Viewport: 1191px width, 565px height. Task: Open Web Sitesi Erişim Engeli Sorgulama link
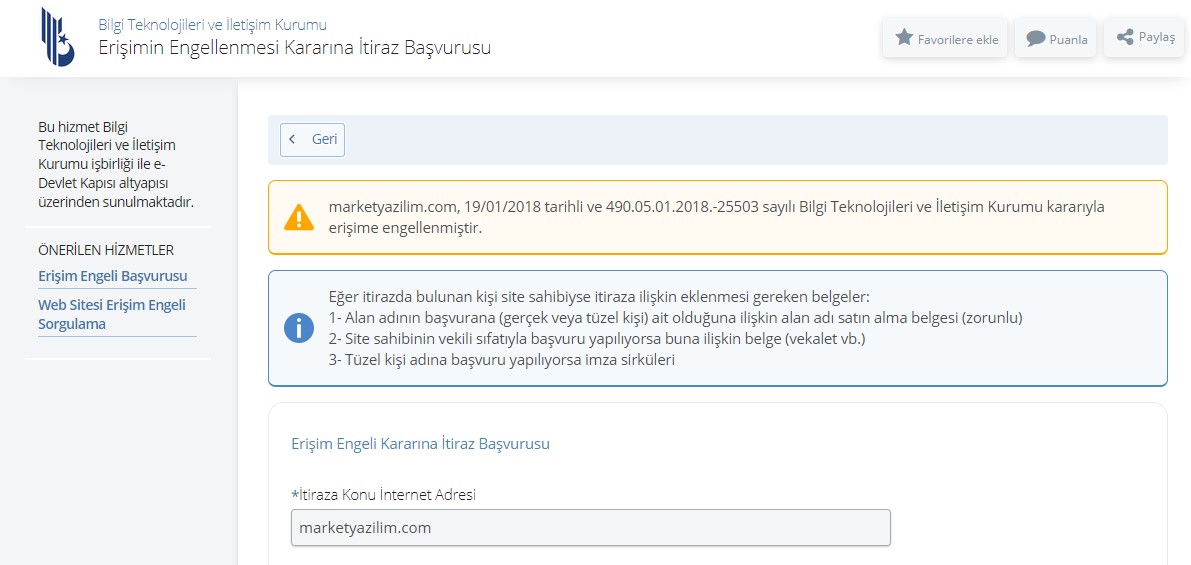click(x=112, y=314)
